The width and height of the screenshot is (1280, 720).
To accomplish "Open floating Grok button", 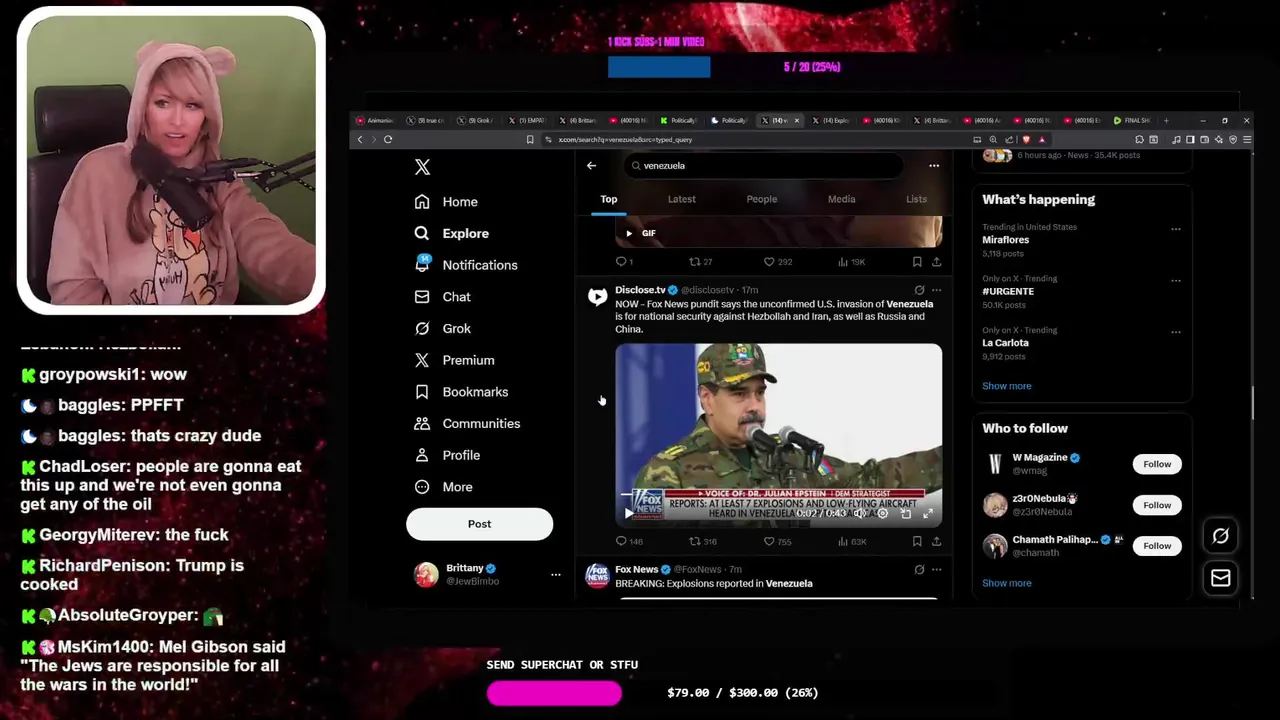I will (x=1221, y=536).
